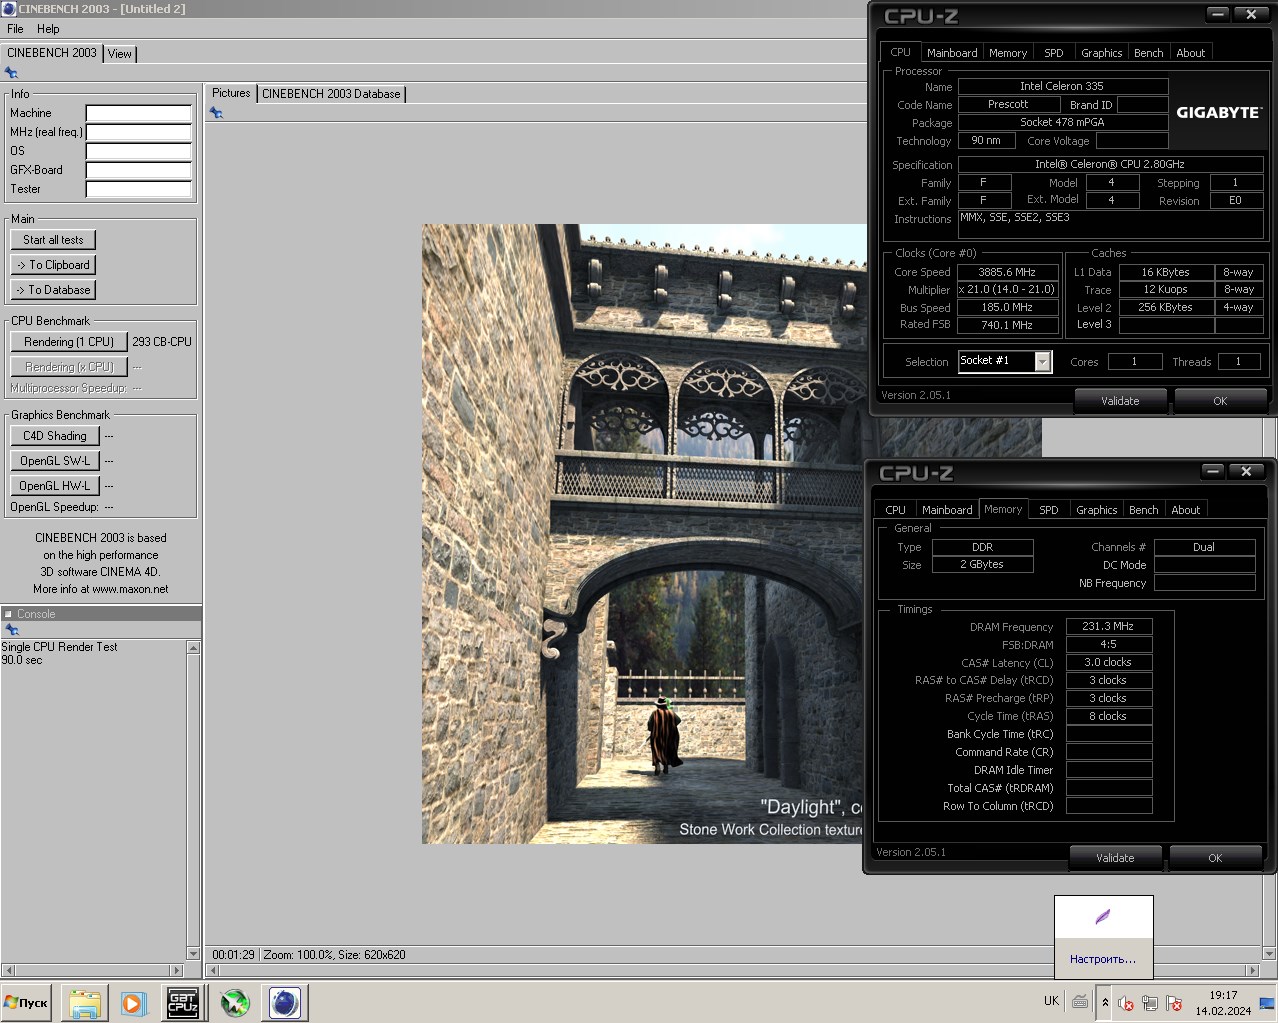Click the -> To Clipboard button
The image size is (1278, 1023).
(x=53, y=265)
